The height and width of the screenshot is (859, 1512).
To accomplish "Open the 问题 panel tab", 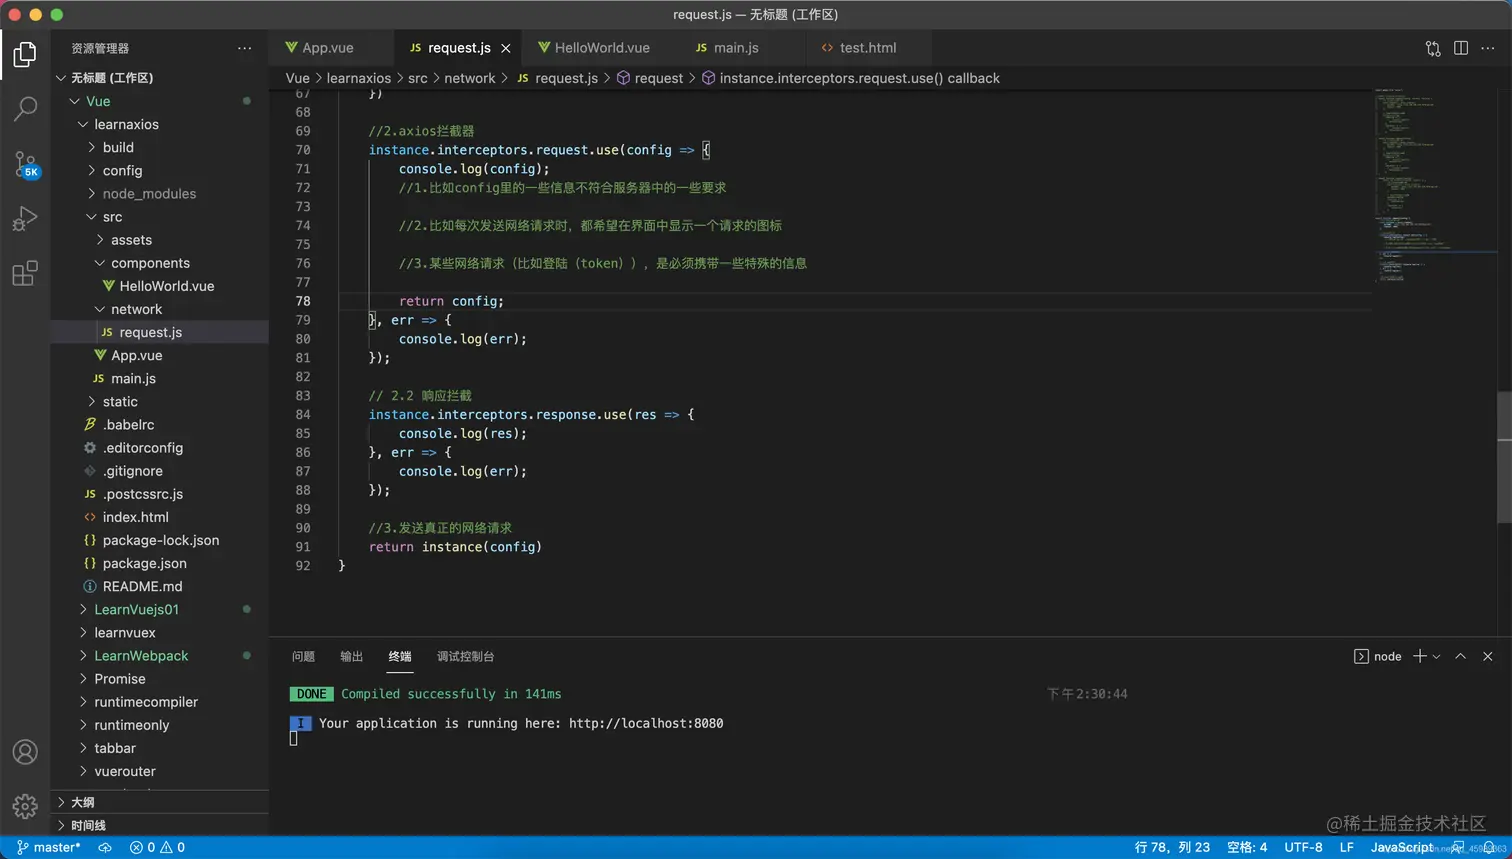I will (303, 656).
